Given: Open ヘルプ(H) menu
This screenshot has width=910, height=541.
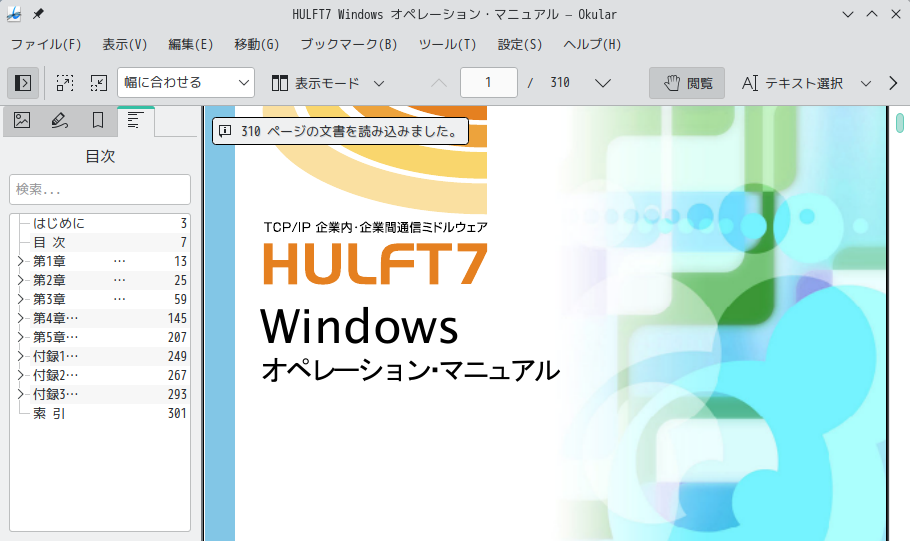Looking at the screenshot, I should coord(592,45).
